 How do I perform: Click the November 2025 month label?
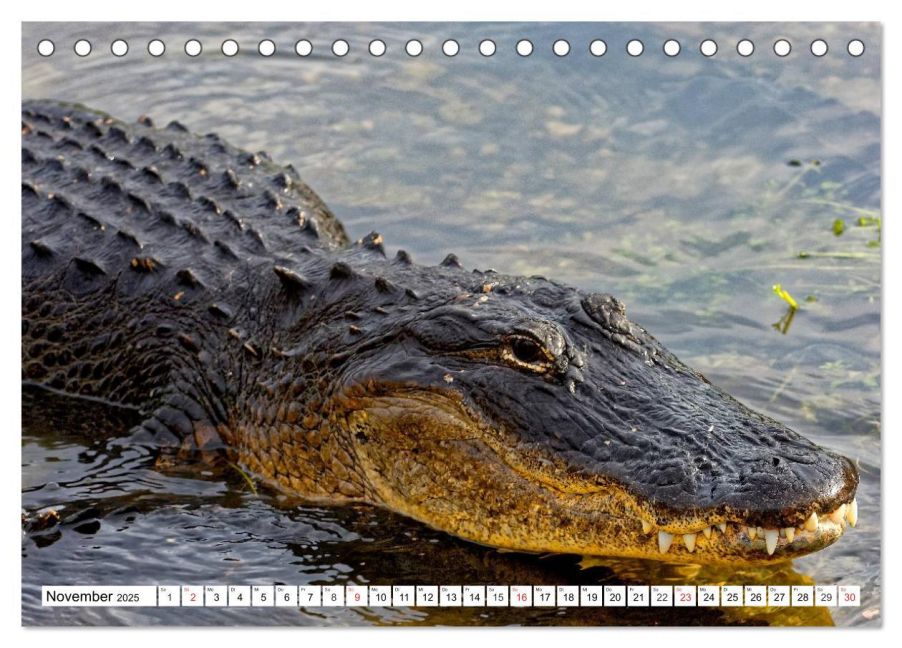(92, 597)
